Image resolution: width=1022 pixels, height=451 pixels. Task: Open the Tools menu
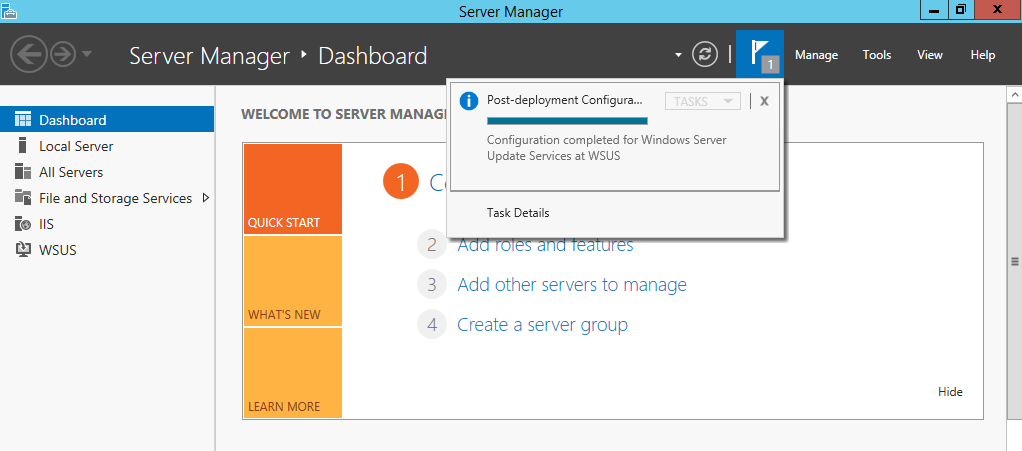(877, 55)
